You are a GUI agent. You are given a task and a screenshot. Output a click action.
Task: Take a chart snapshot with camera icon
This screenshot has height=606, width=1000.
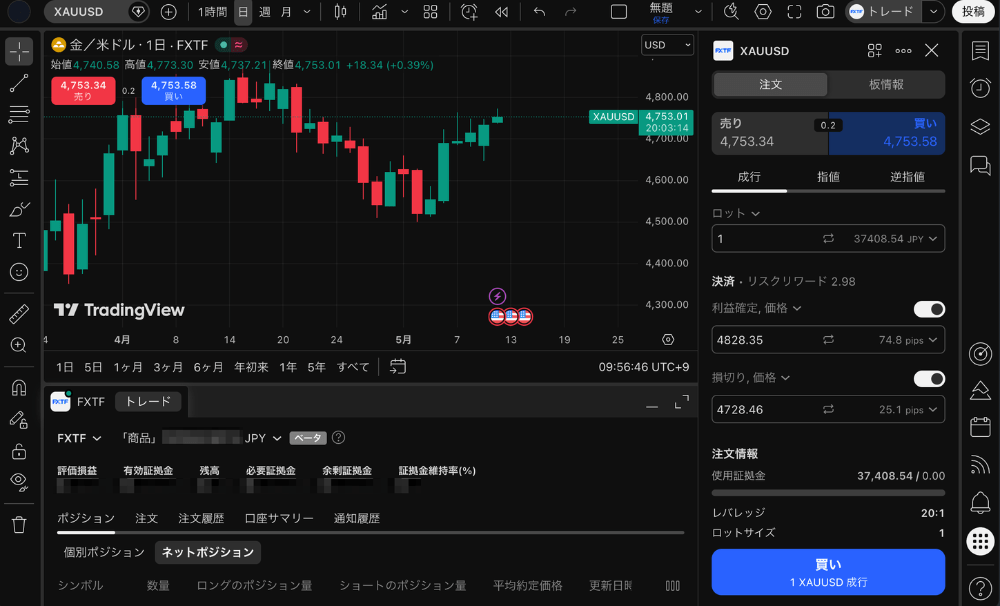tap(825, 11)
